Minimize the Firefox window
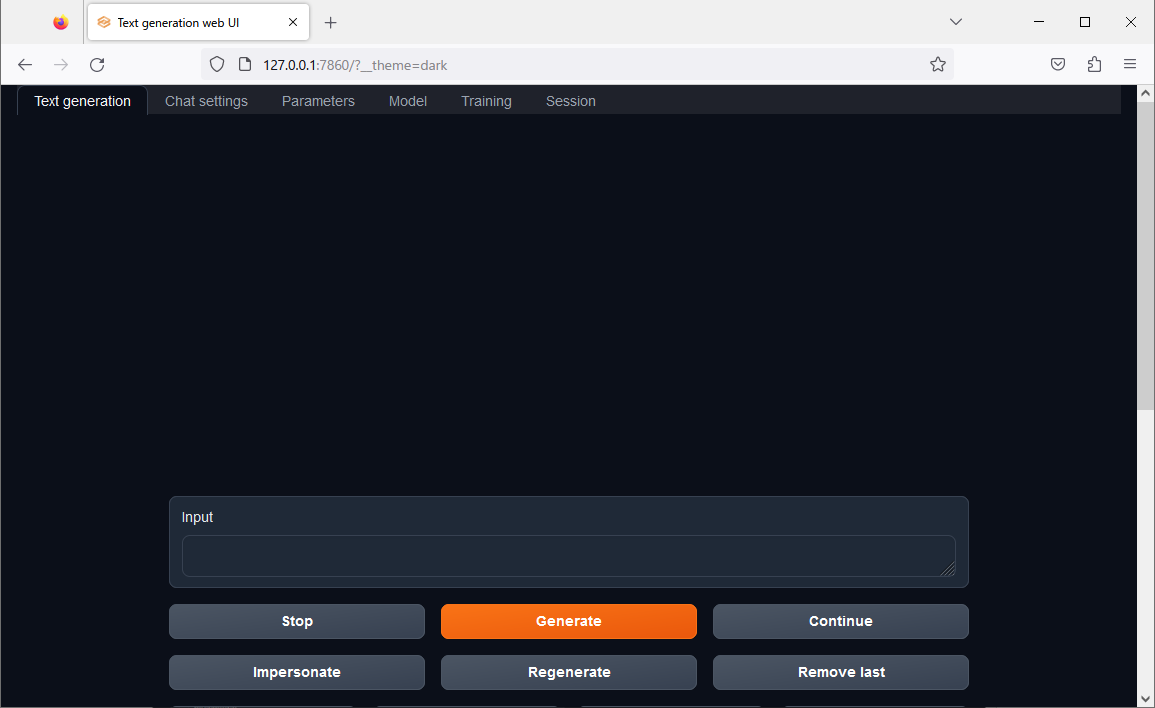The image size is (1155, 708). pyautogui.click(x=1039, y=22)
